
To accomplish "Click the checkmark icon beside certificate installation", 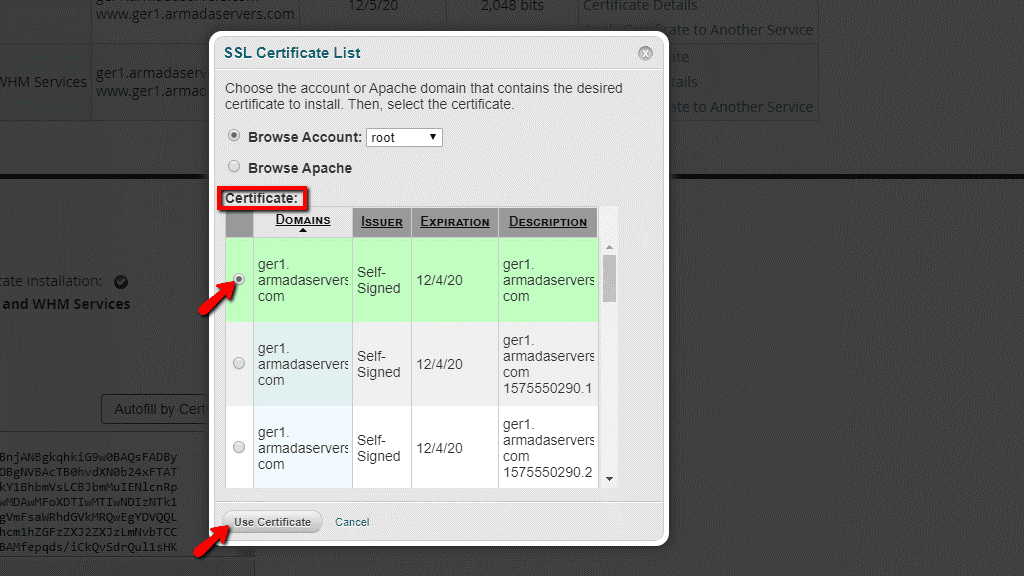I will 121,282.
